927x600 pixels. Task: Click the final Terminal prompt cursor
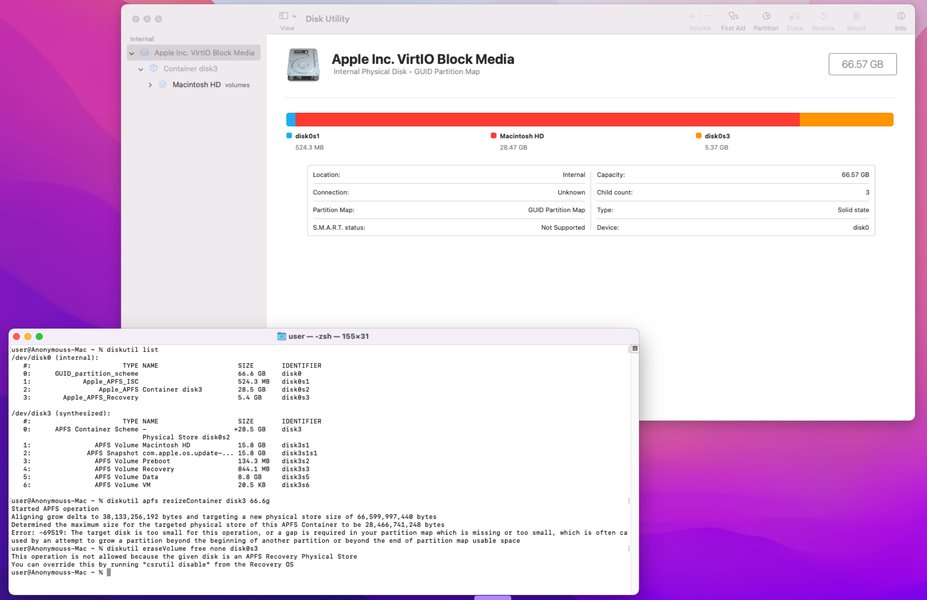[x=109, y=572]
